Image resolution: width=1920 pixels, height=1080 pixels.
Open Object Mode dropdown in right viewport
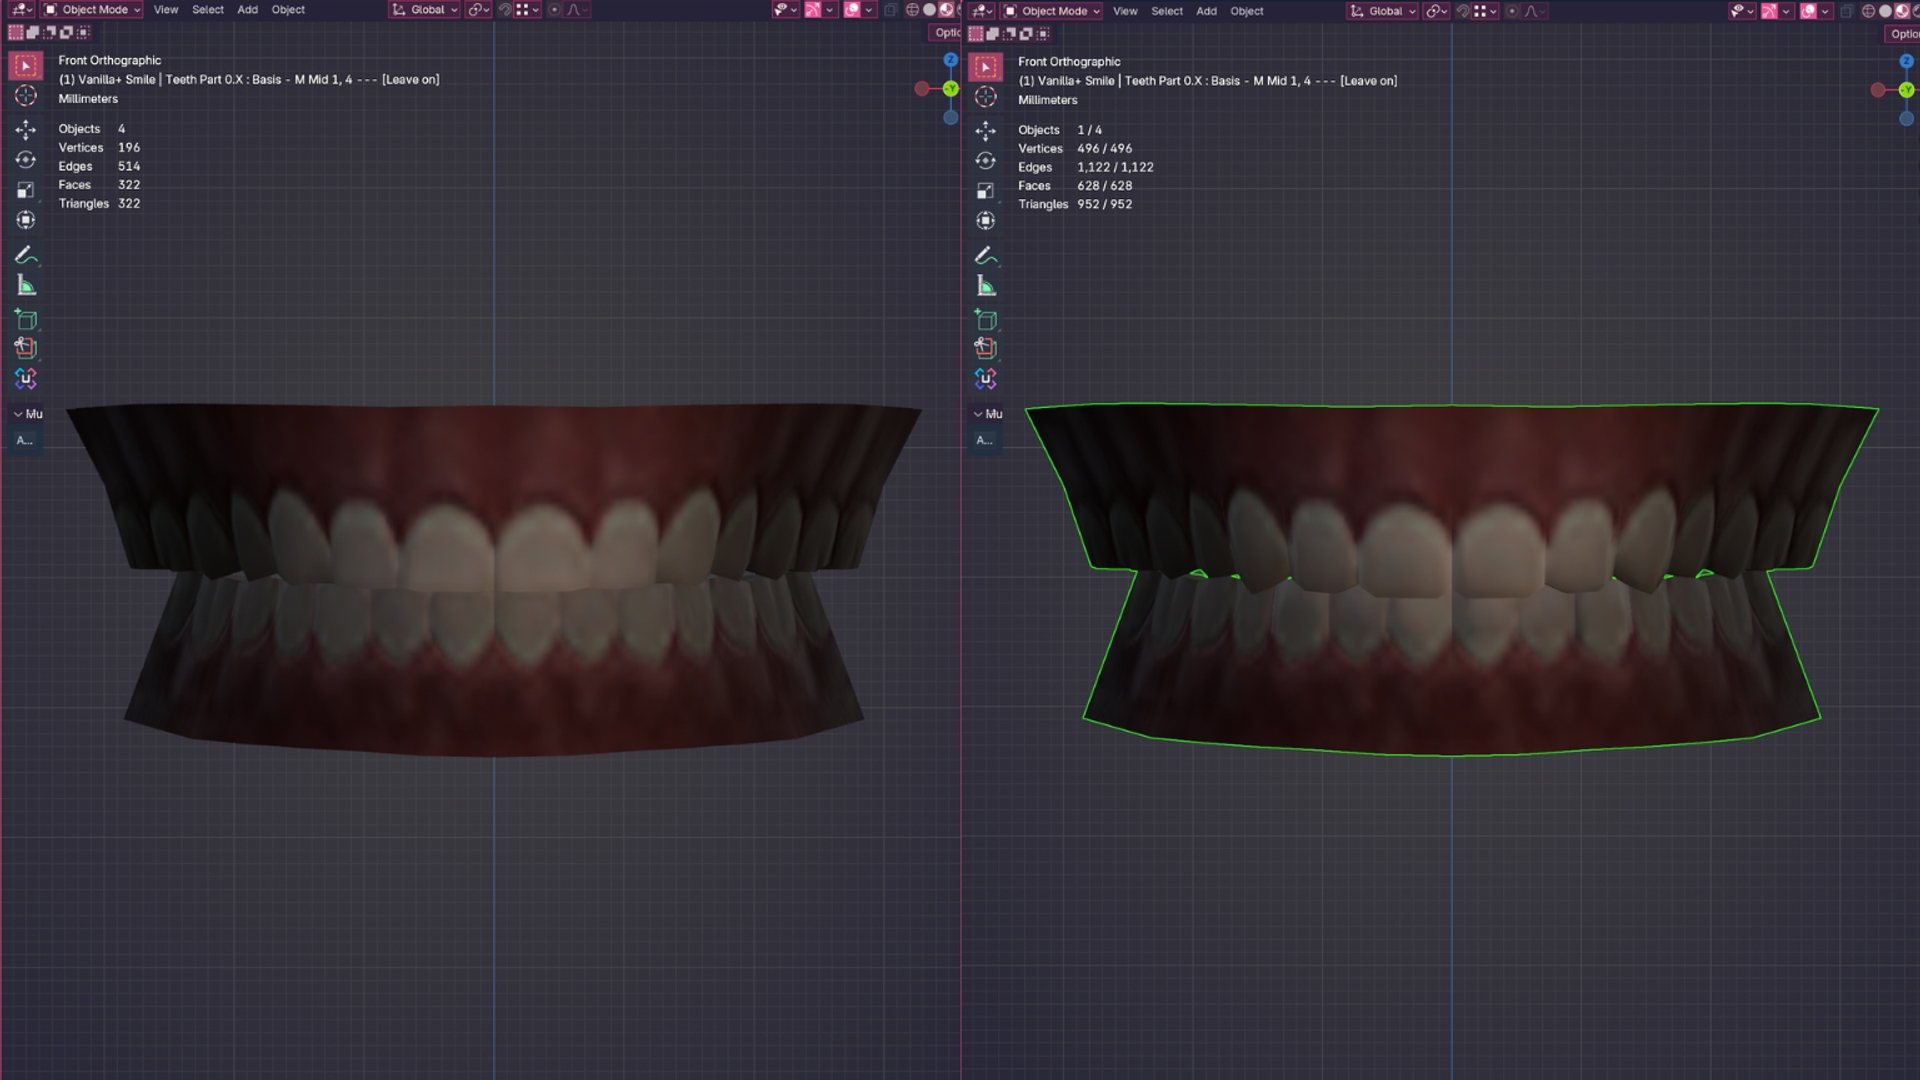(1052, 11)
